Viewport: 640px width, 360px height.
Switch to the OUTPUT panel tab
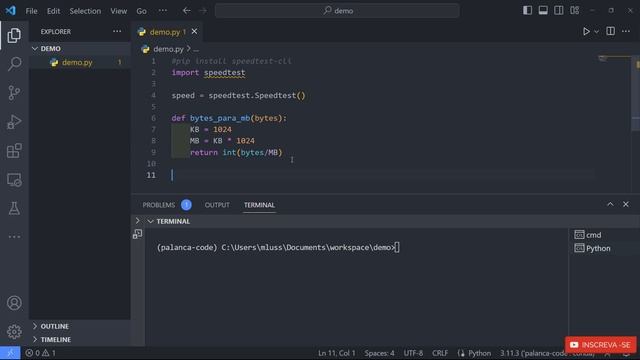click(x=217, y=205)
